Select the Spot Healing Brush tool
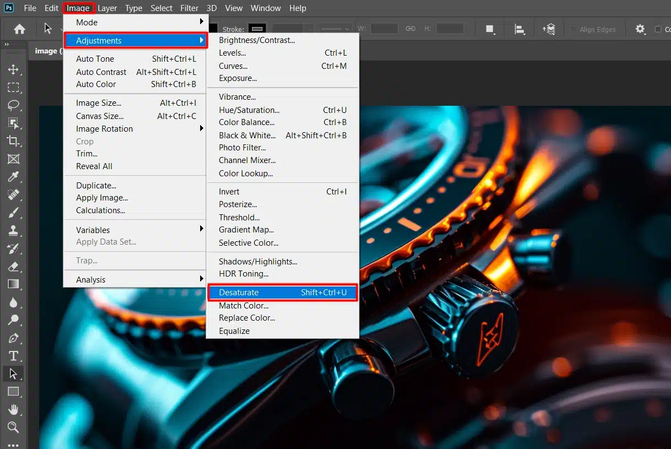671x449 pixels. (x=13, y=195)
